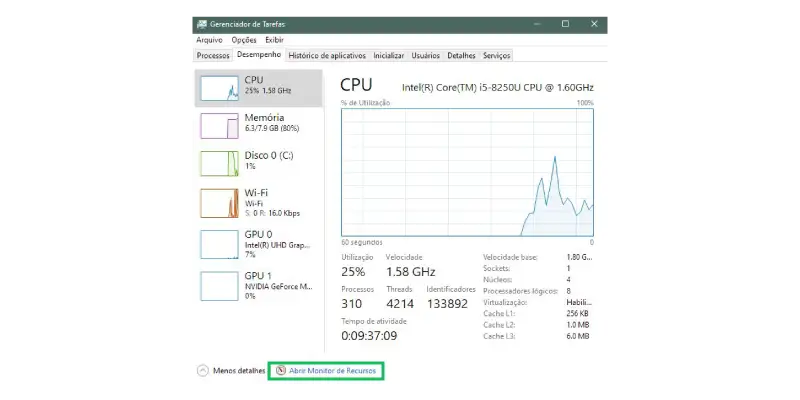The width and height of the screenshot is (800, 400).
Task: Switch to the Histórico de aplicativos tab
Action: coord(327,56)
